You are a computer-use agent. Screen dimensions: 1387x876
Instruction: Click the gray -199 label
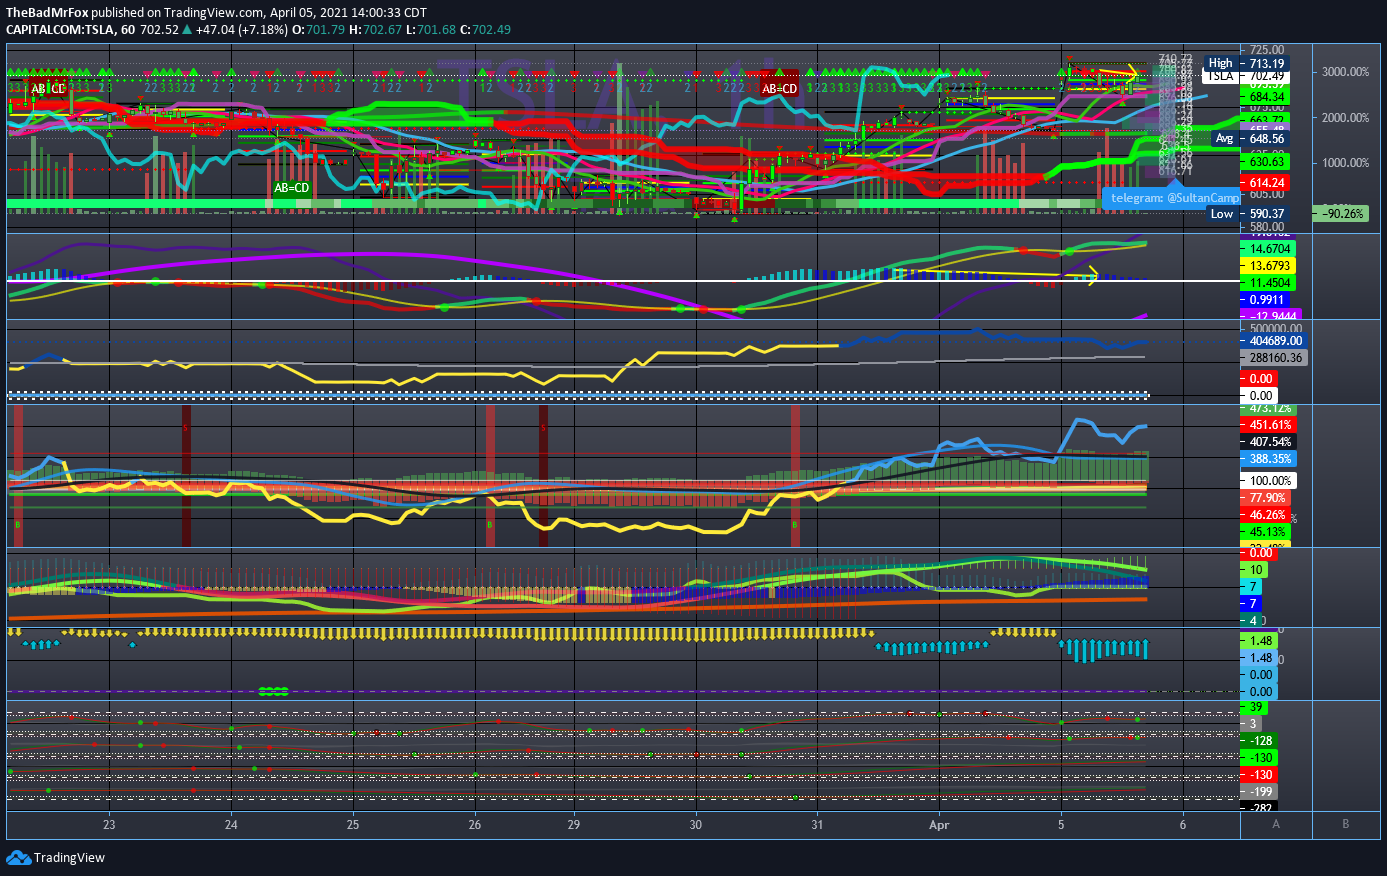pyautogui.click(x=1261, y=792)
